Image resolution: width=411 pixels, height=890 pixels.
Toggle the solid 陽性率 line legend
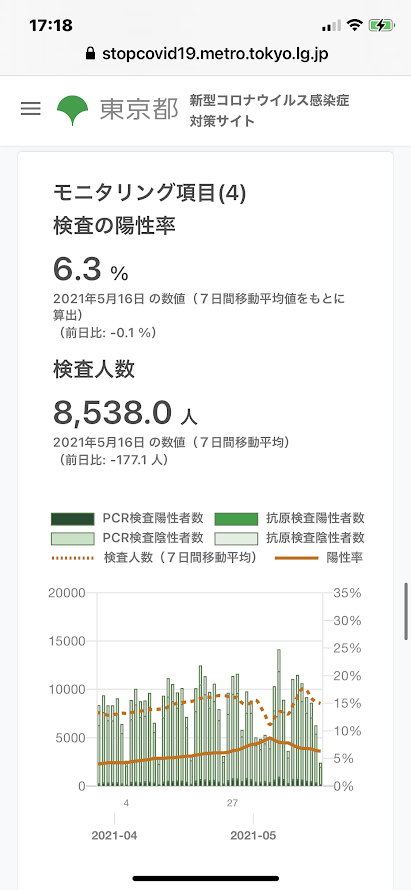pyautogui.click(x=320, y=558)
